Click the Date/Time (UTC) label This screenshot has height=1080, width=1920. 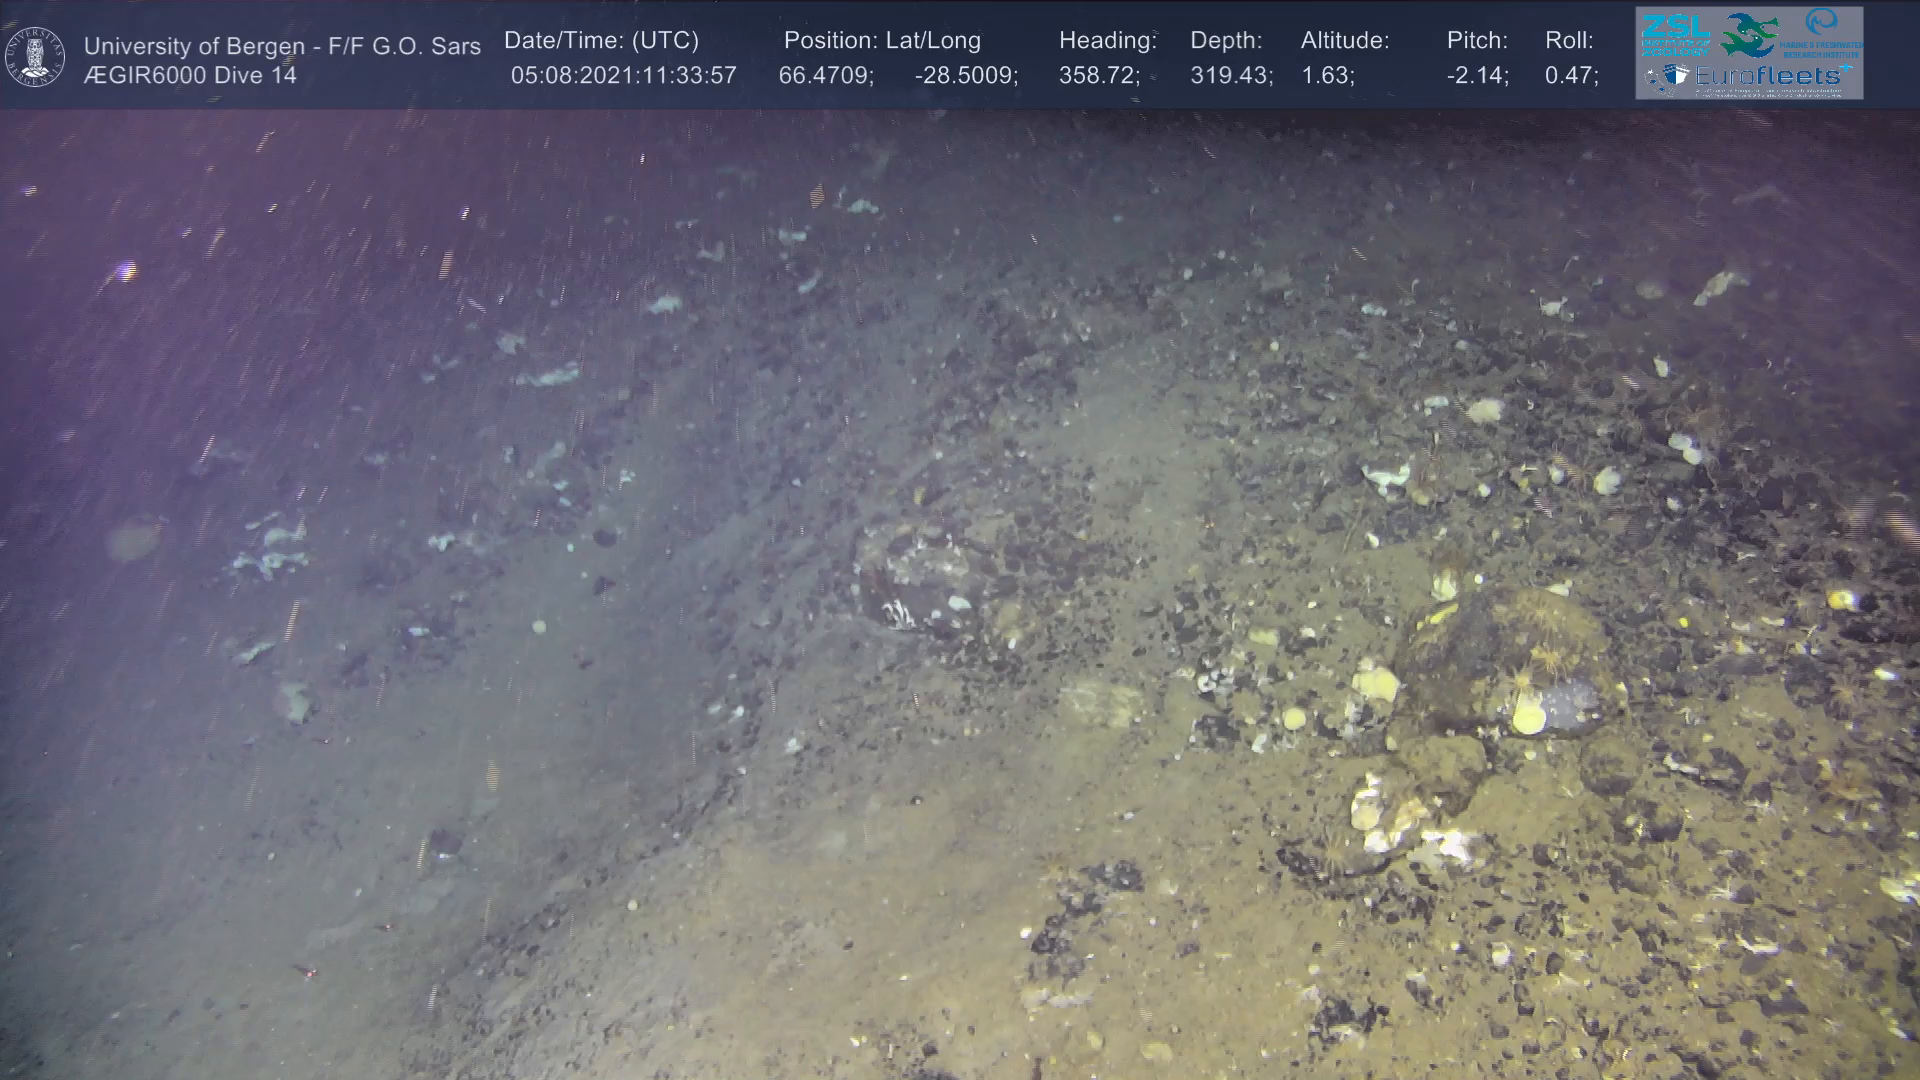601,41
